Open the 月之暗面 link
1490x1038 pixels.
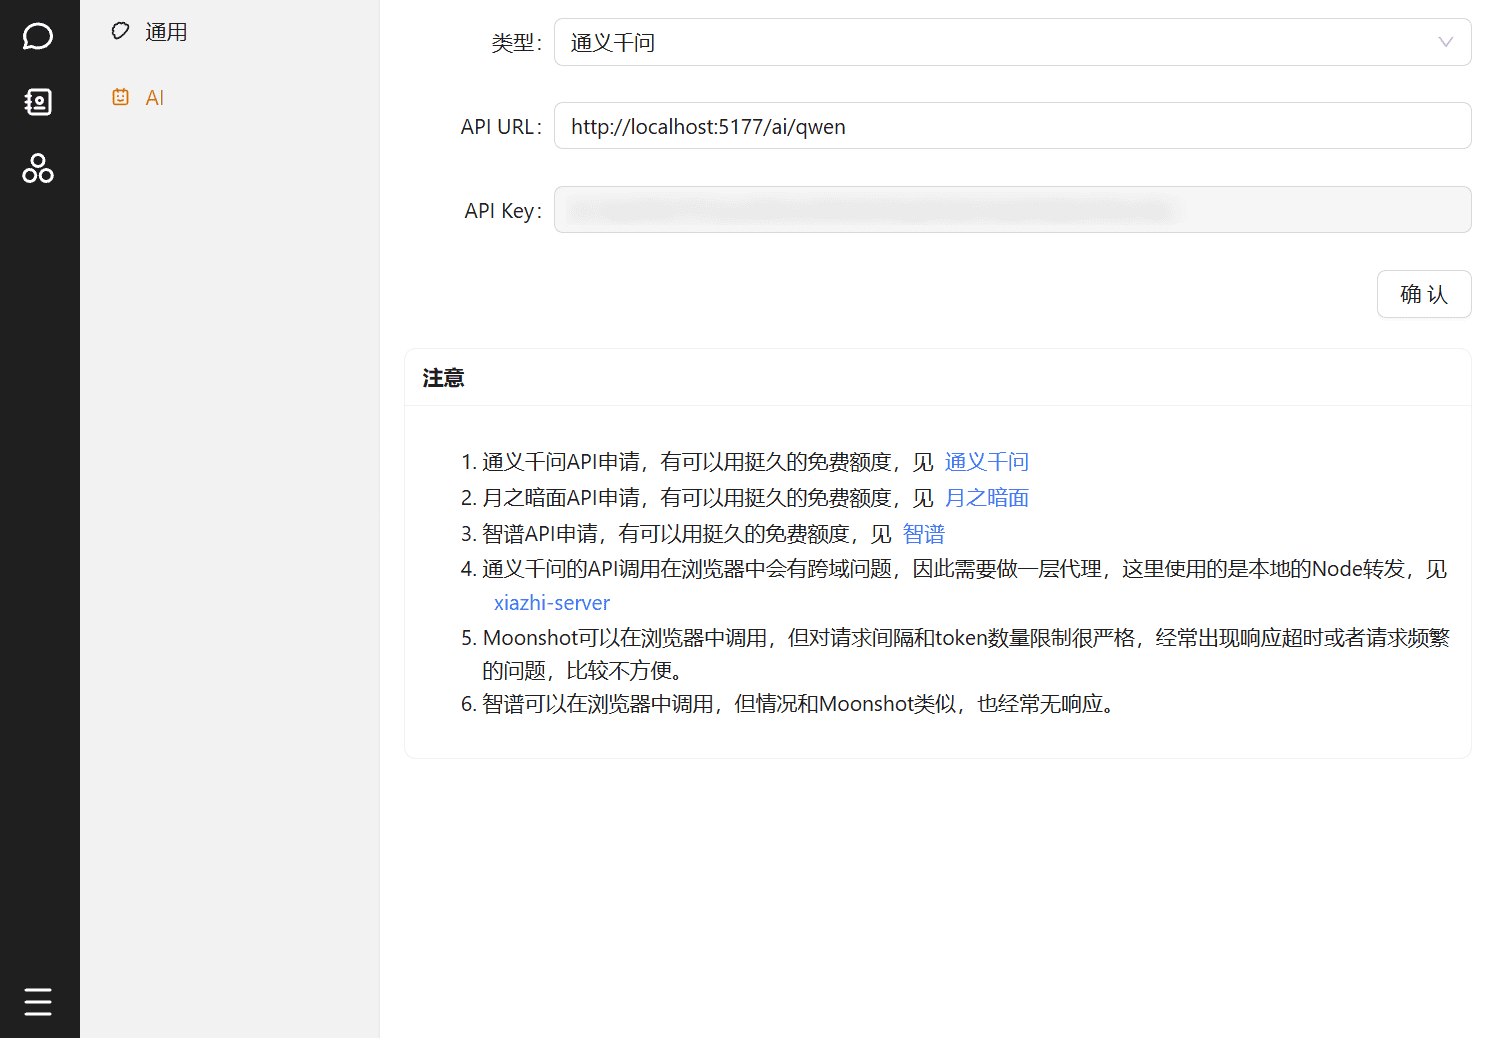986,498
